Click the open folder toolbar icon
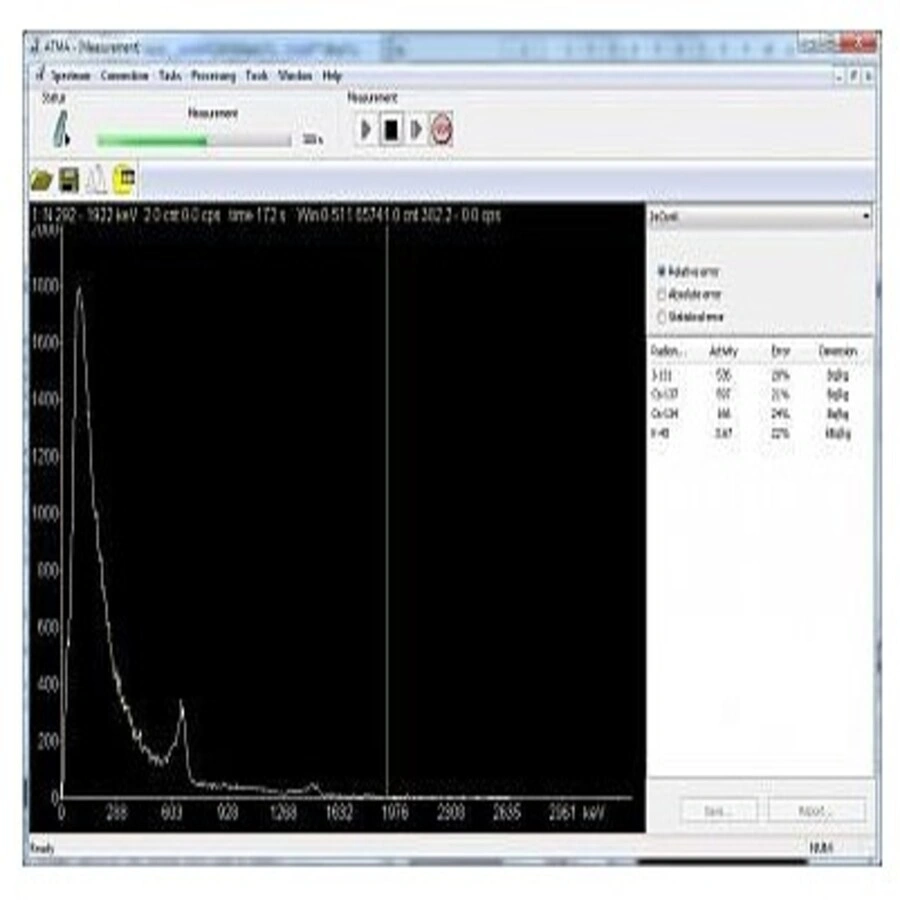900x900 pixels. (42, 179)
